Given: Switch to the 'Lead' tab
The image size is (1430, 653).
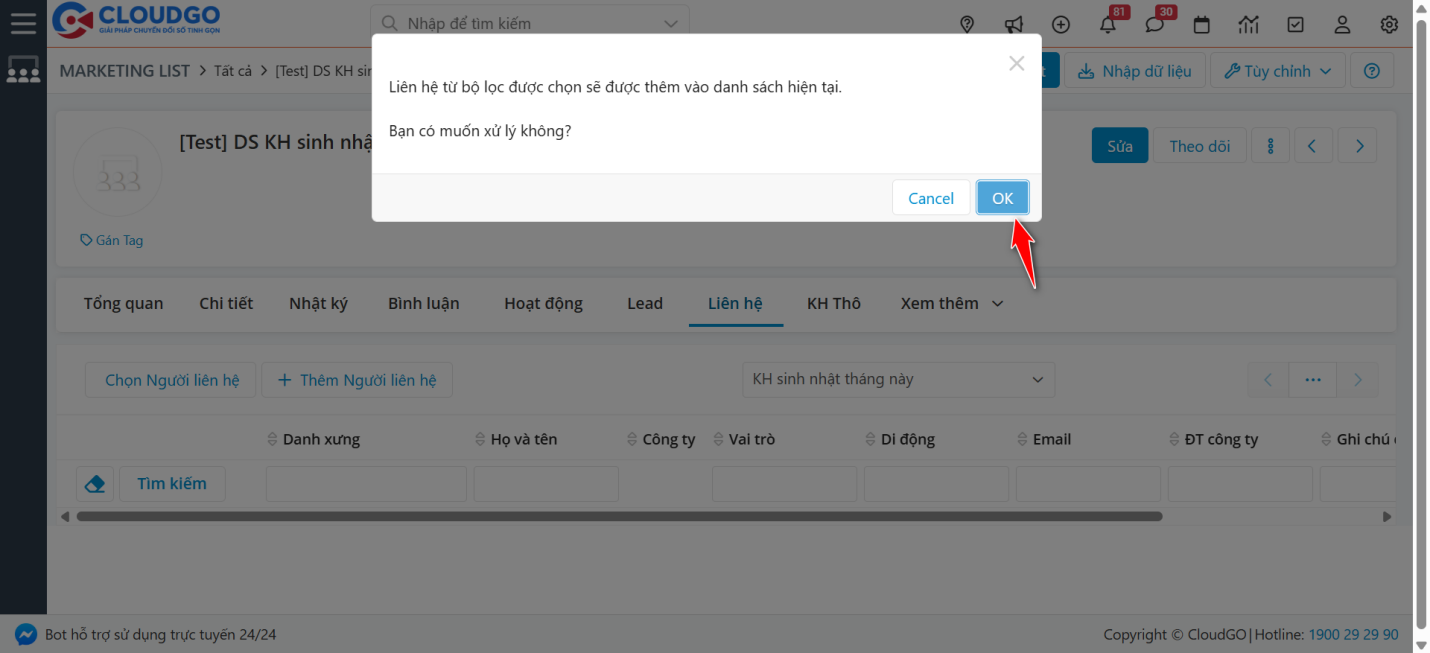Looking at the screenshot, I should tap(645, 303).
